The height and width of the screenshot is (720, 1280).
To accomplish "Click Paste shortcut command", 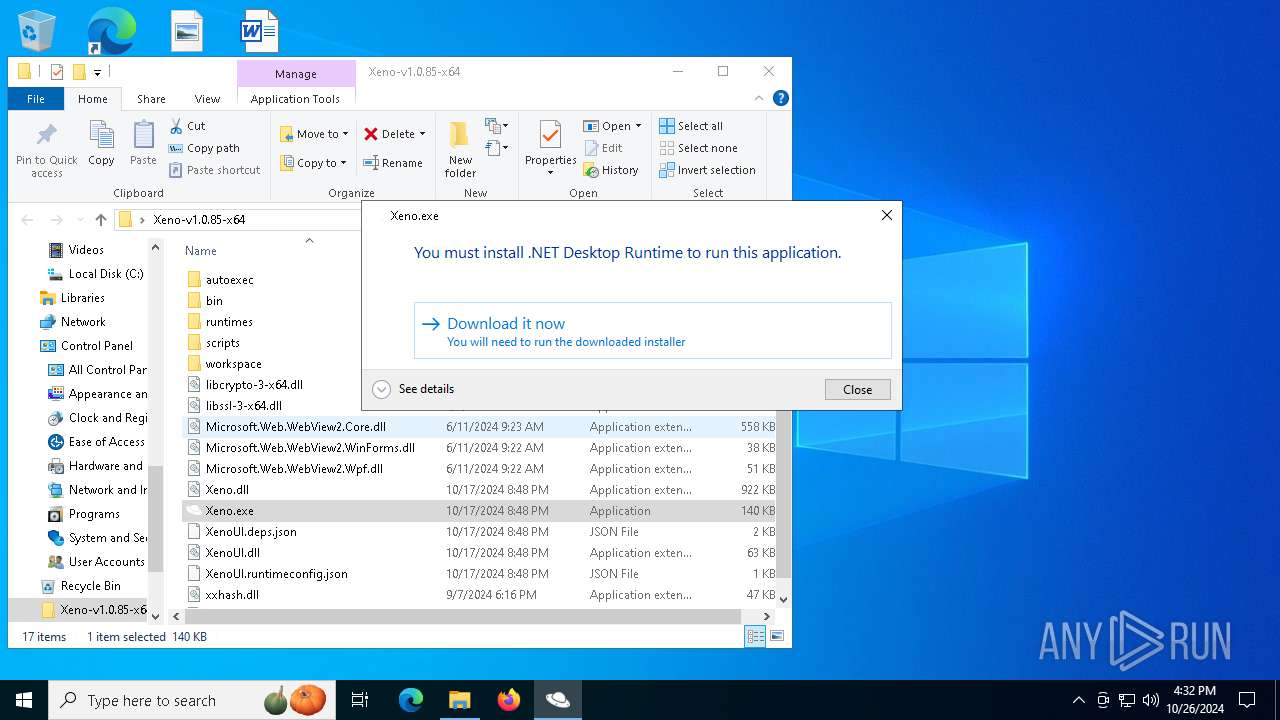I will click(214, 170).
